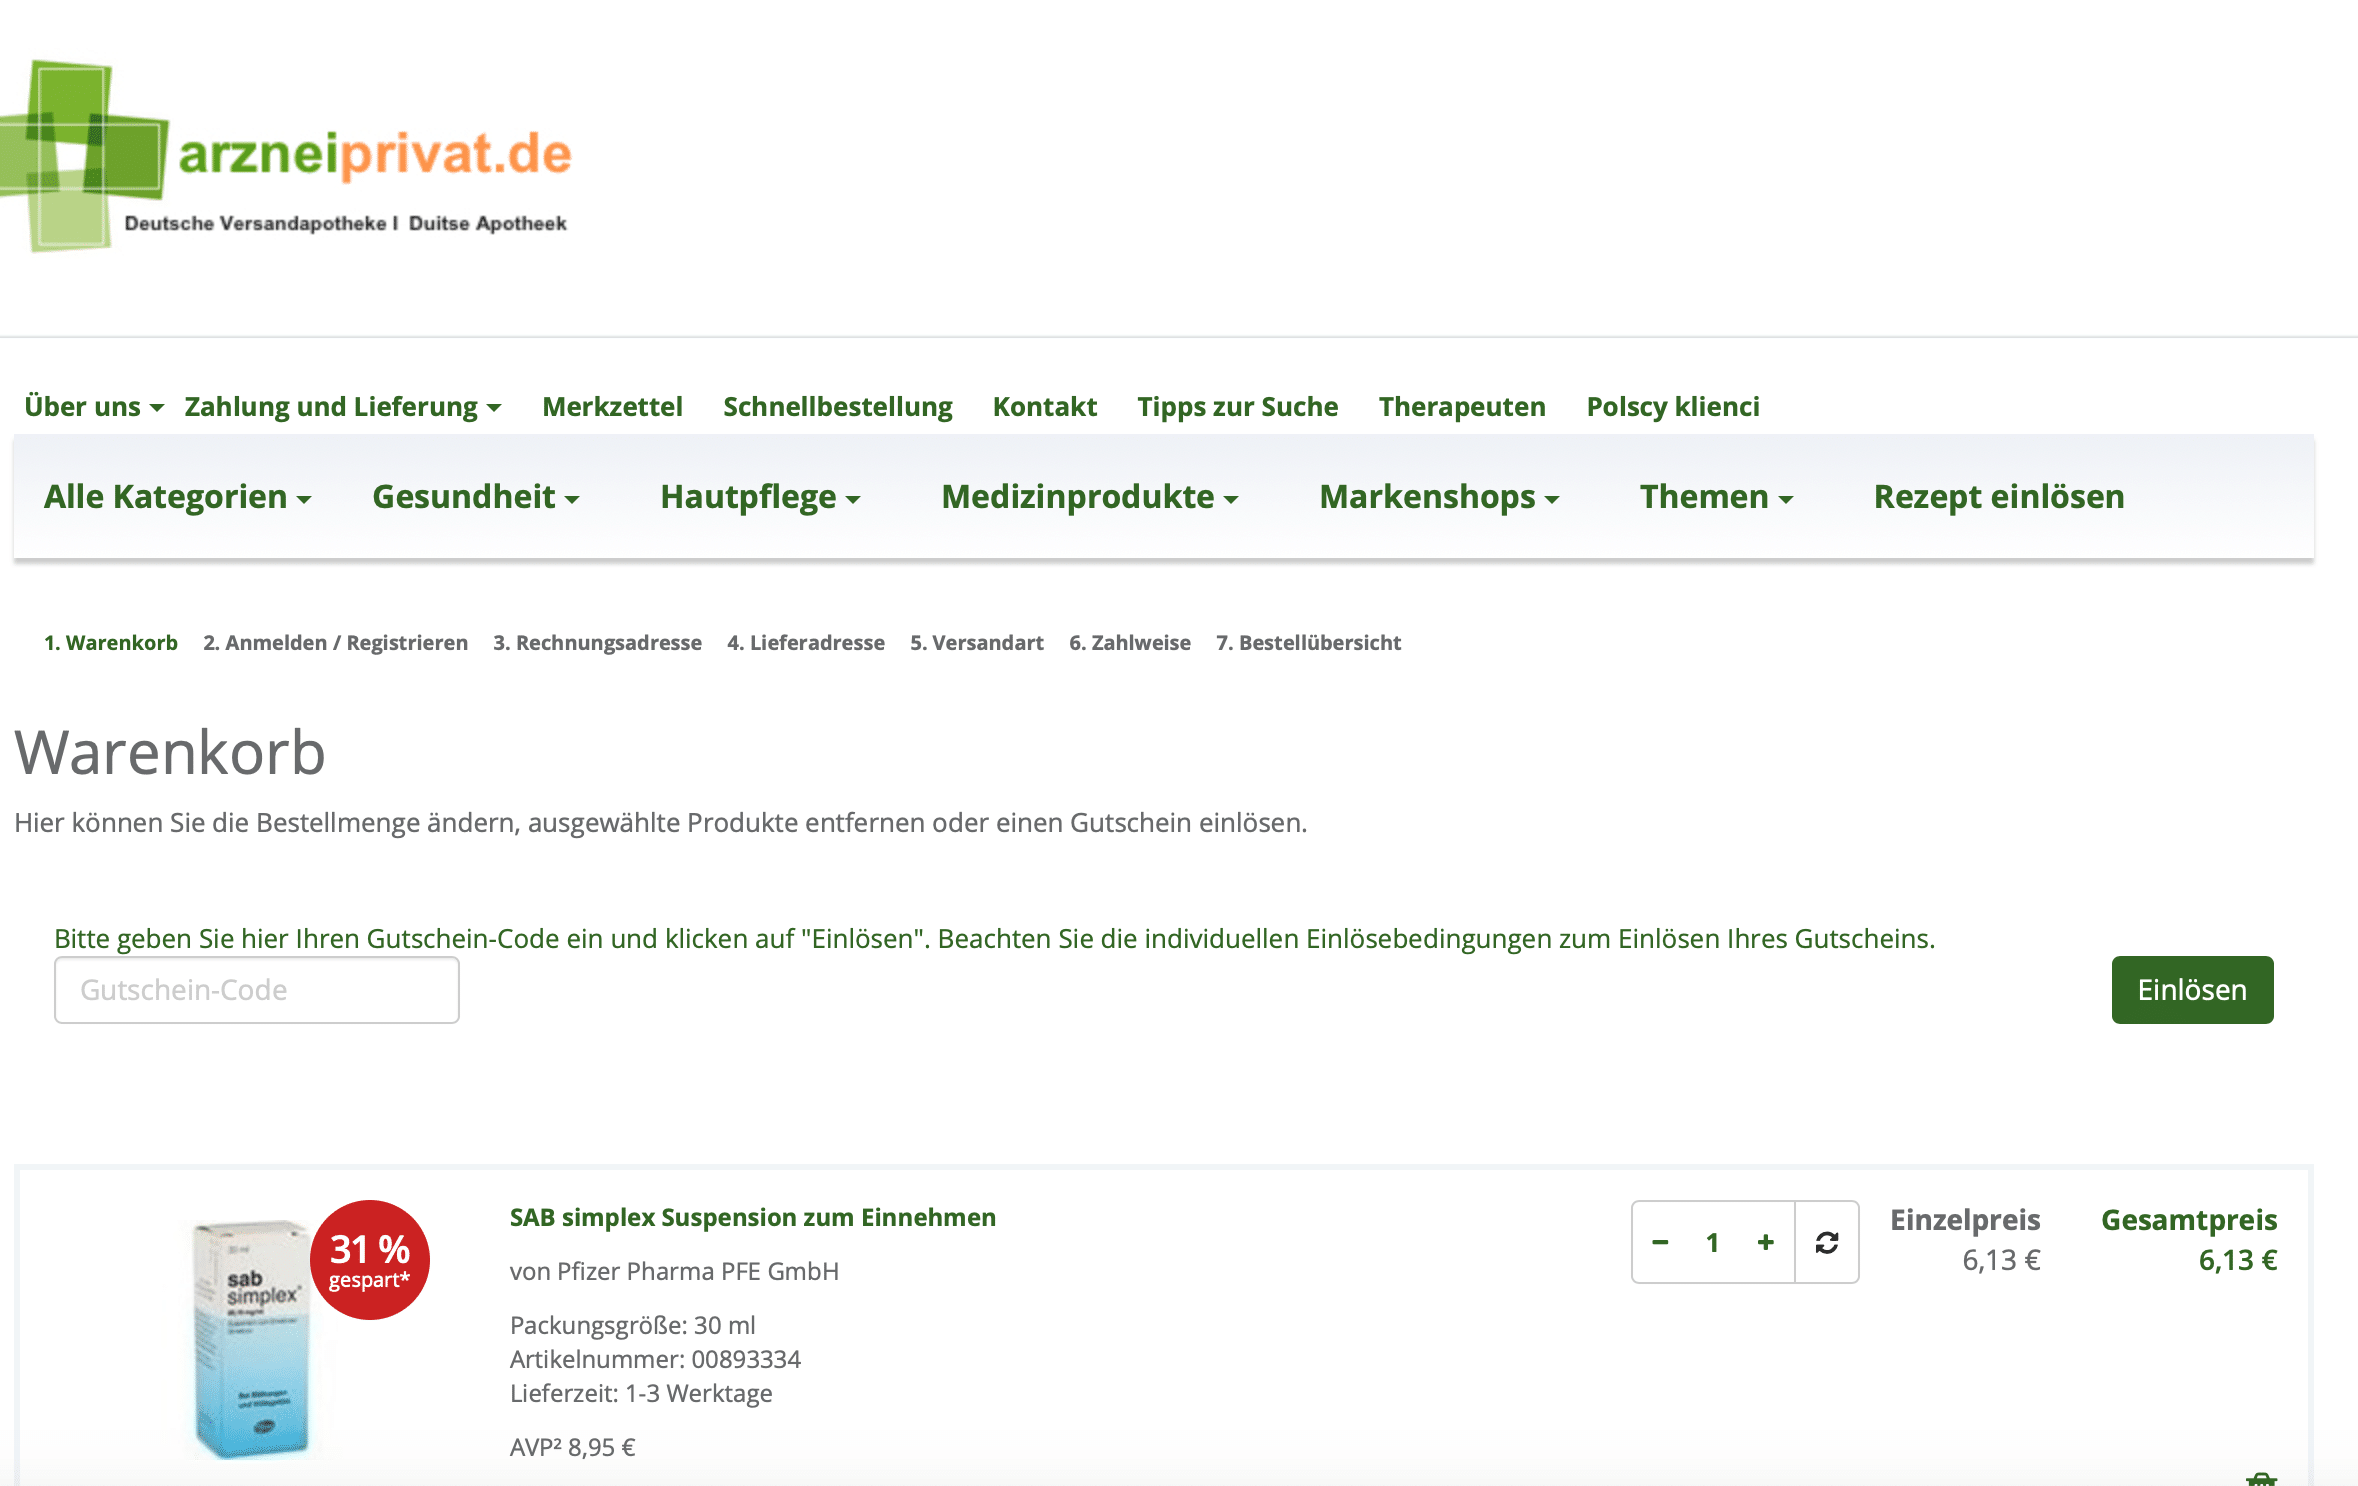Click the Lieferzeit: 1-3 Werktage text
The height and width of the screenshot is (1486, 2358).
tap(641, 1394)
